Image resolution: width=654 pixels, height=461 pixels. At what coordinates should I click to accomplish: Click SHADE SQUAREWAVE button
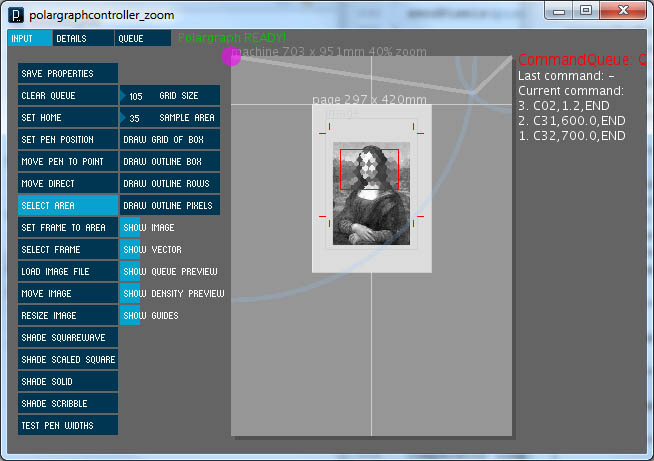point(68,338)
